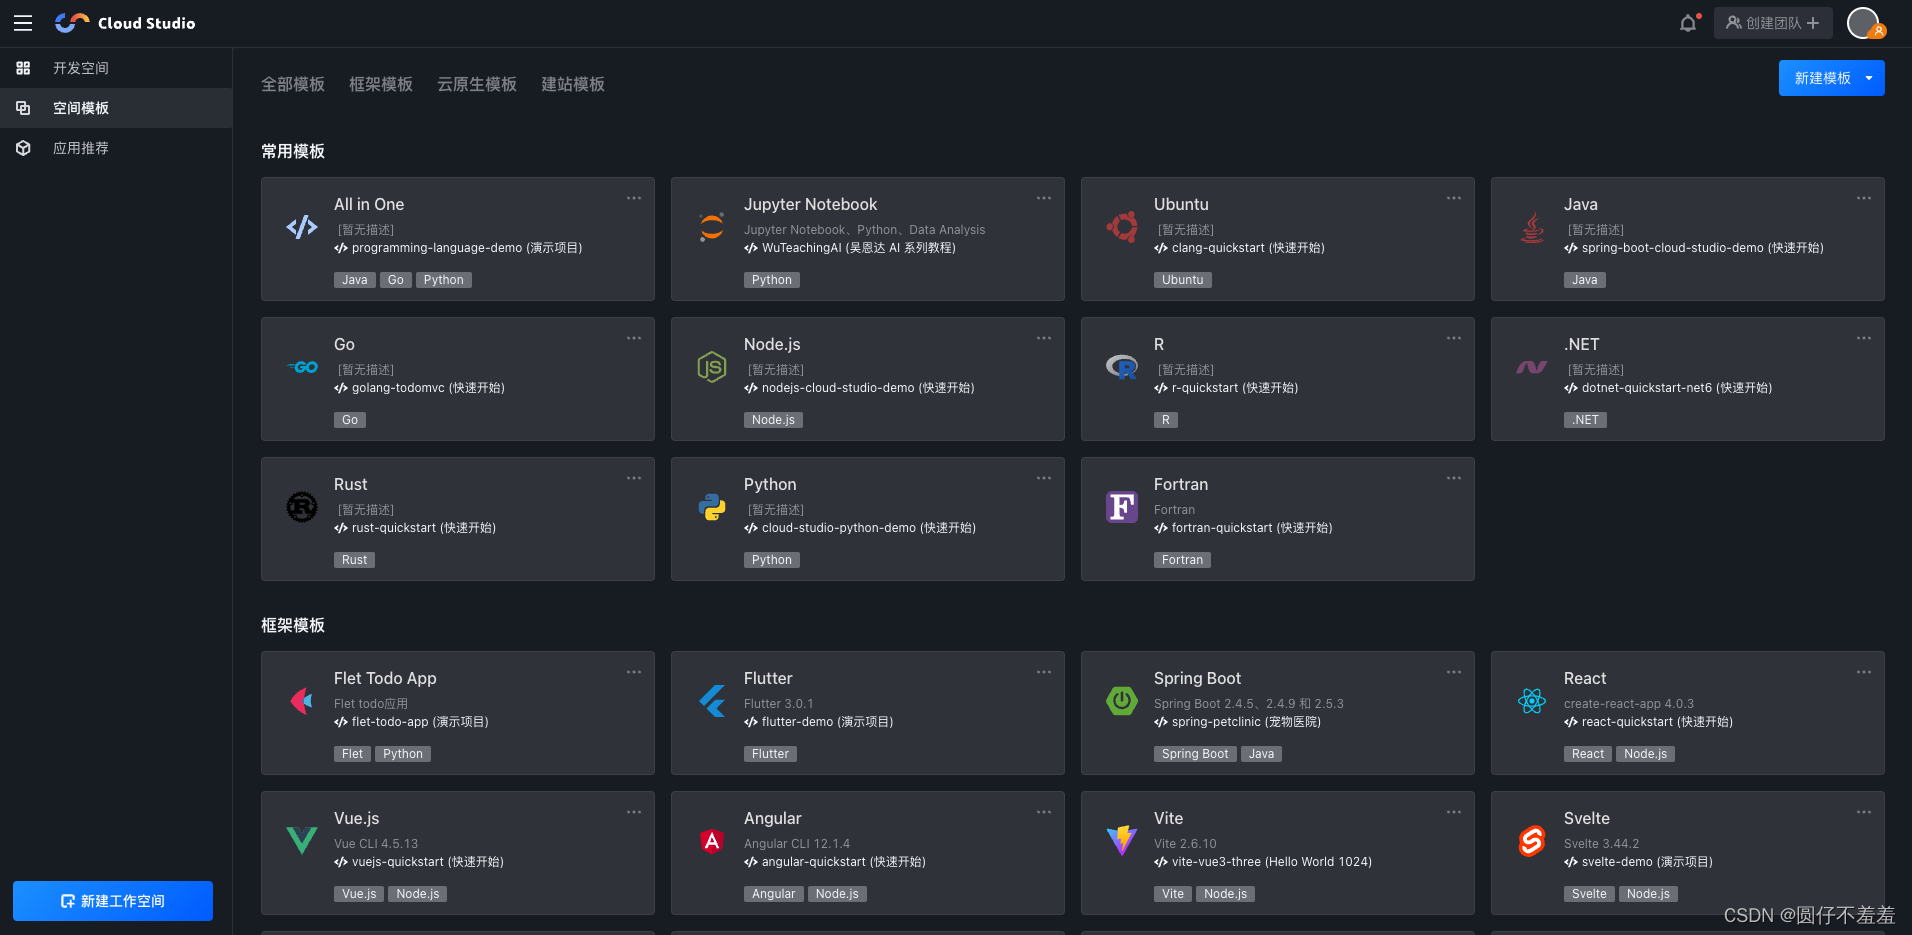Click the Jupyter Notebook logo icon
Screen dimensions: 1912x935
click(x=712, y=227)
